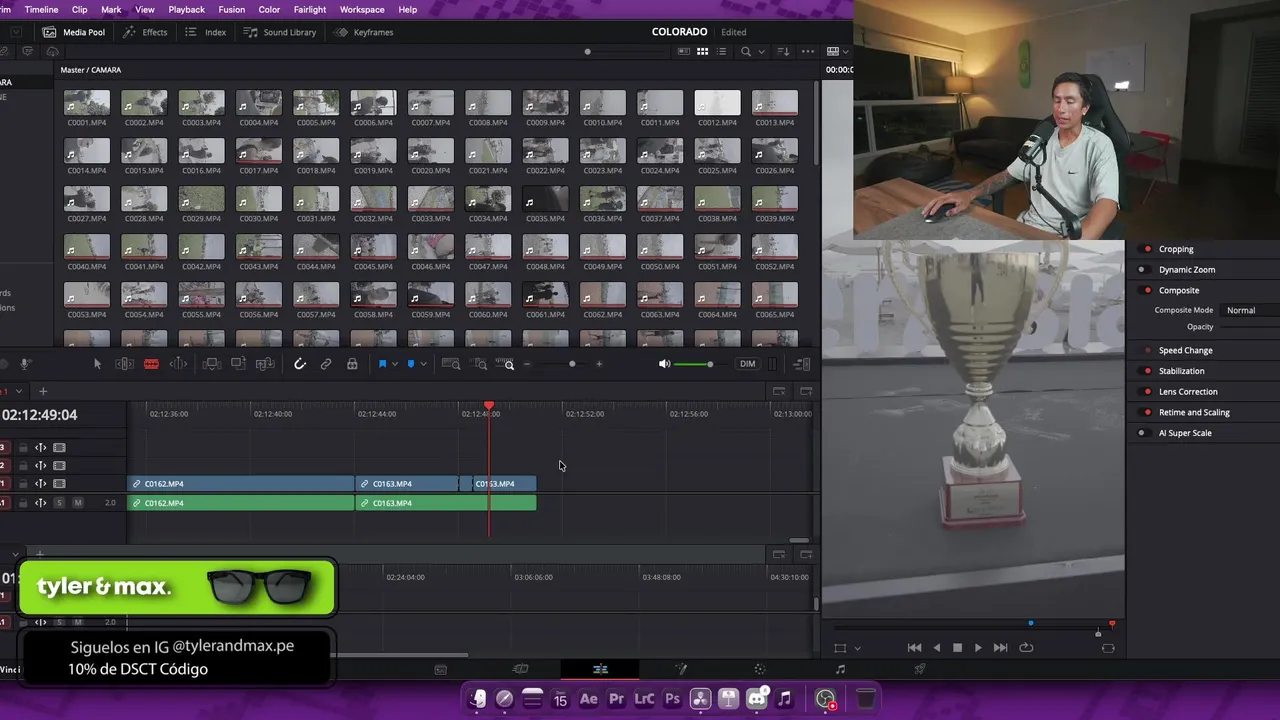The height and width of the screenshot is (720, 1280).
Task: Toggle Cropping section enable dot
Action: (x=1147, y=249)
